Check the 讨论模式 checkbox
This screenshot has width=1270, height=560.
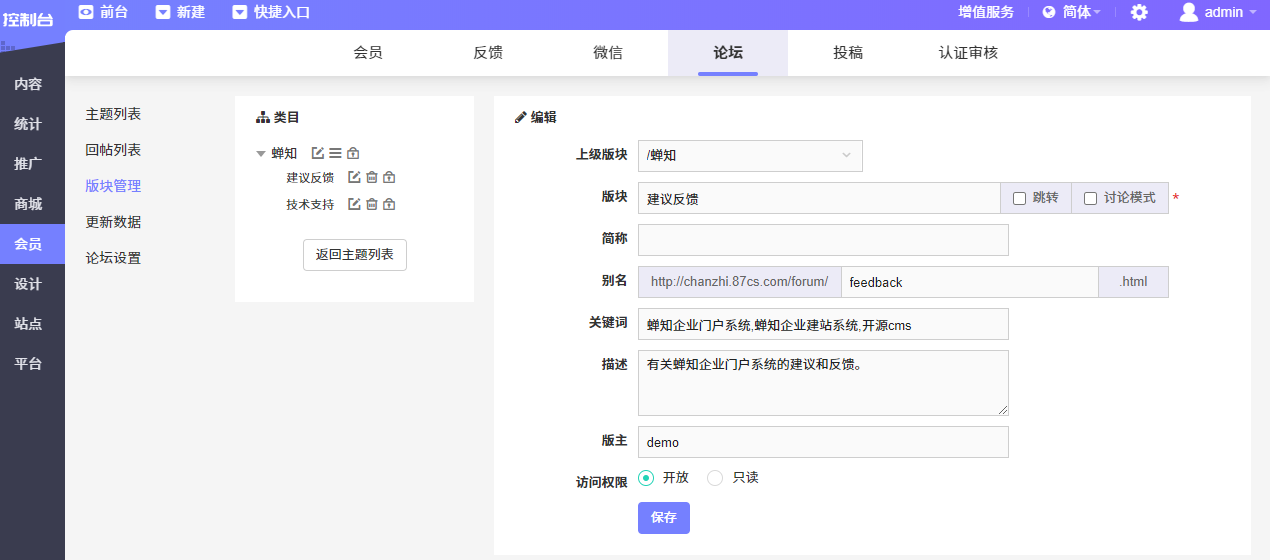pyautogui.click(x=1091, y=198)
